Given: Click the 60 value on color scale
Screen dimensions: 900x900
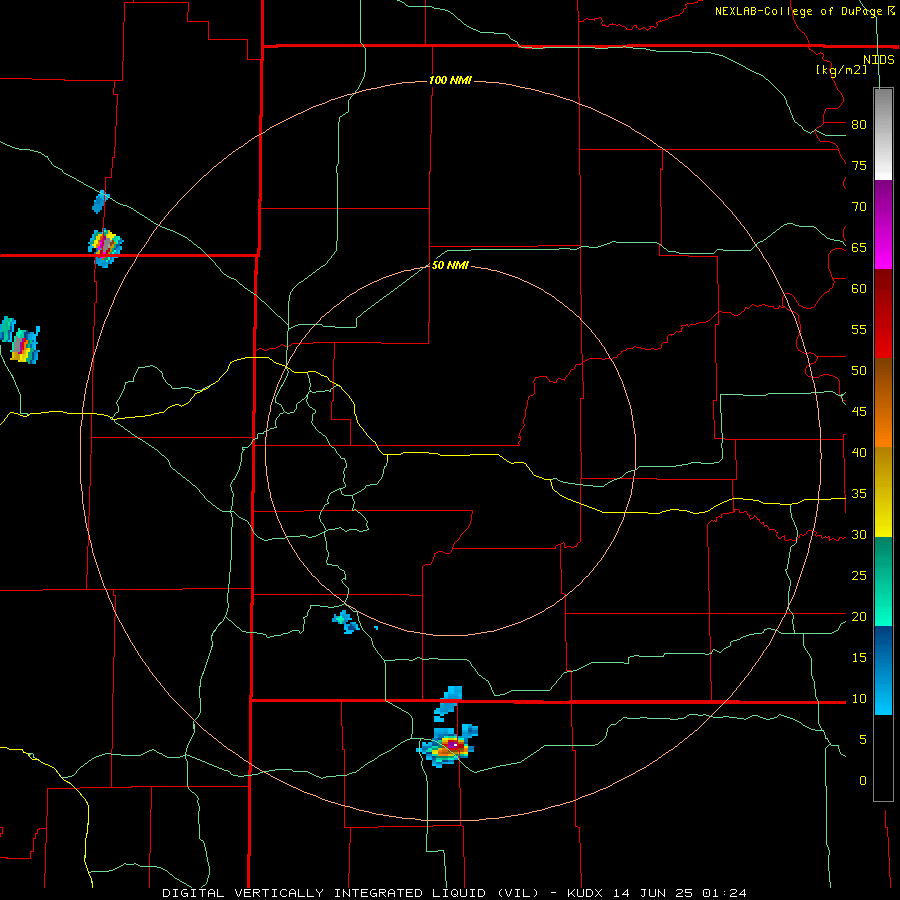Looking at the screenshot, I should point(859,289).
